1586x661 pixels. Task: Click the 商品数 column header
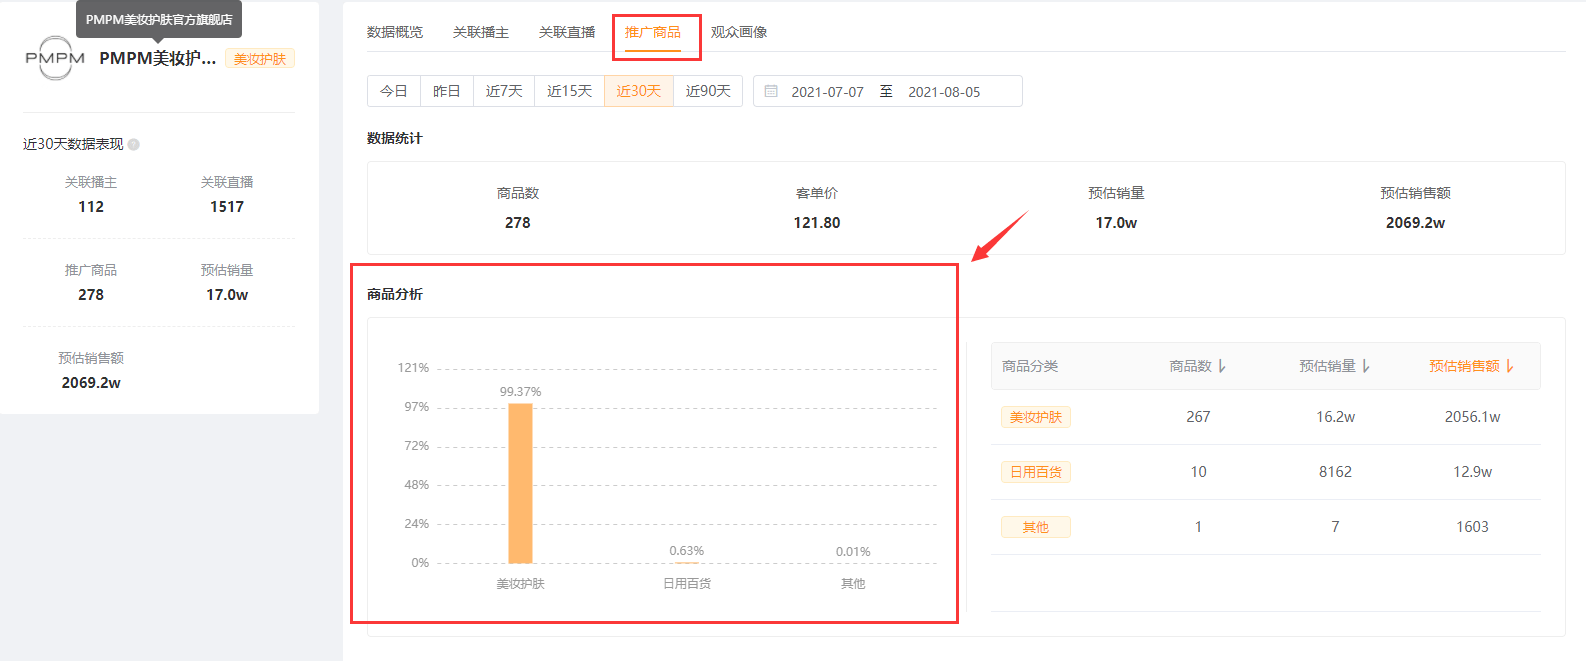tap(1191, 367)
